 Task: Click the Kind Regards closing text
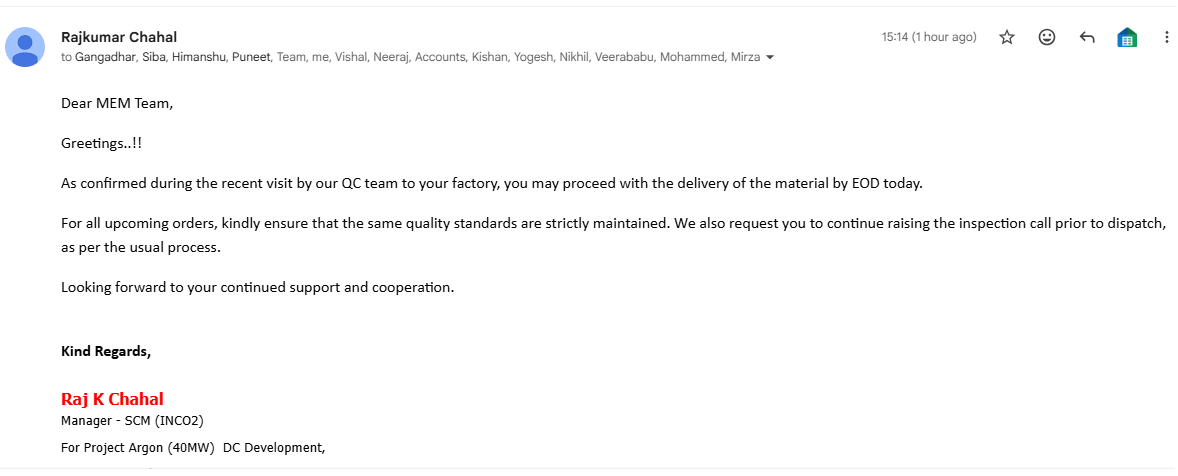click(105, 351)
